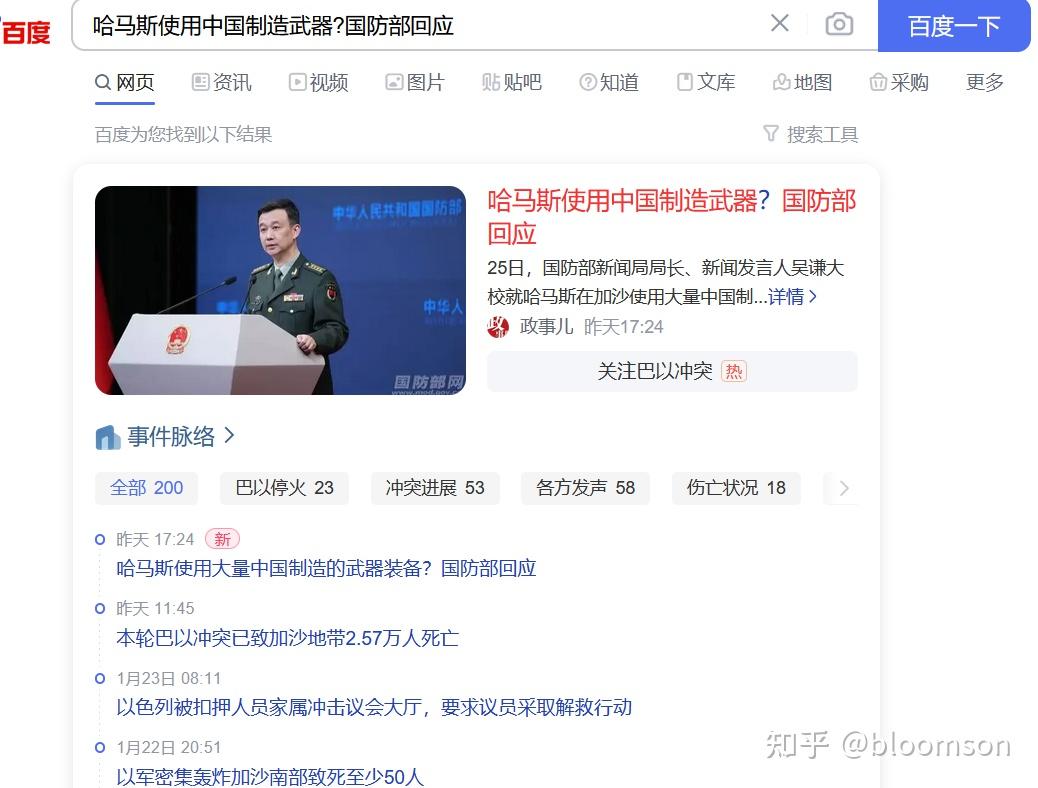
Task: Click the 百度一下 search button
Action: (954, 26)
